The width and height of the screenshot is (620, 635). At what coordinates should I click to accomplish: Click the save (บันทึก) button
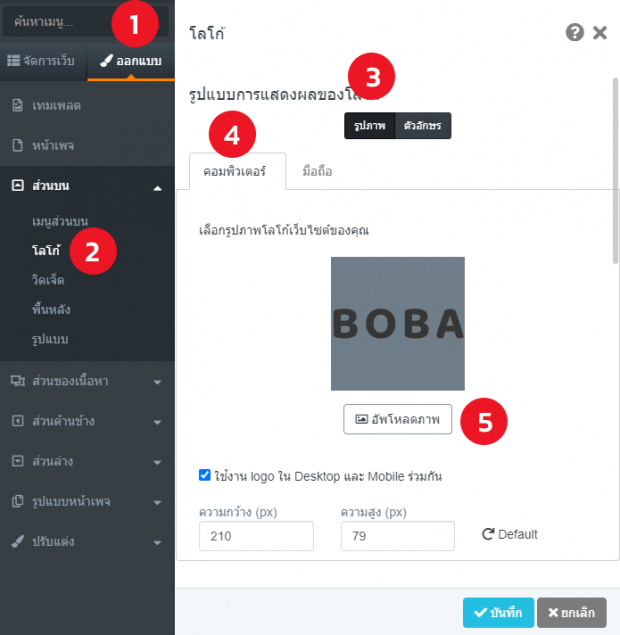(498, 612)
